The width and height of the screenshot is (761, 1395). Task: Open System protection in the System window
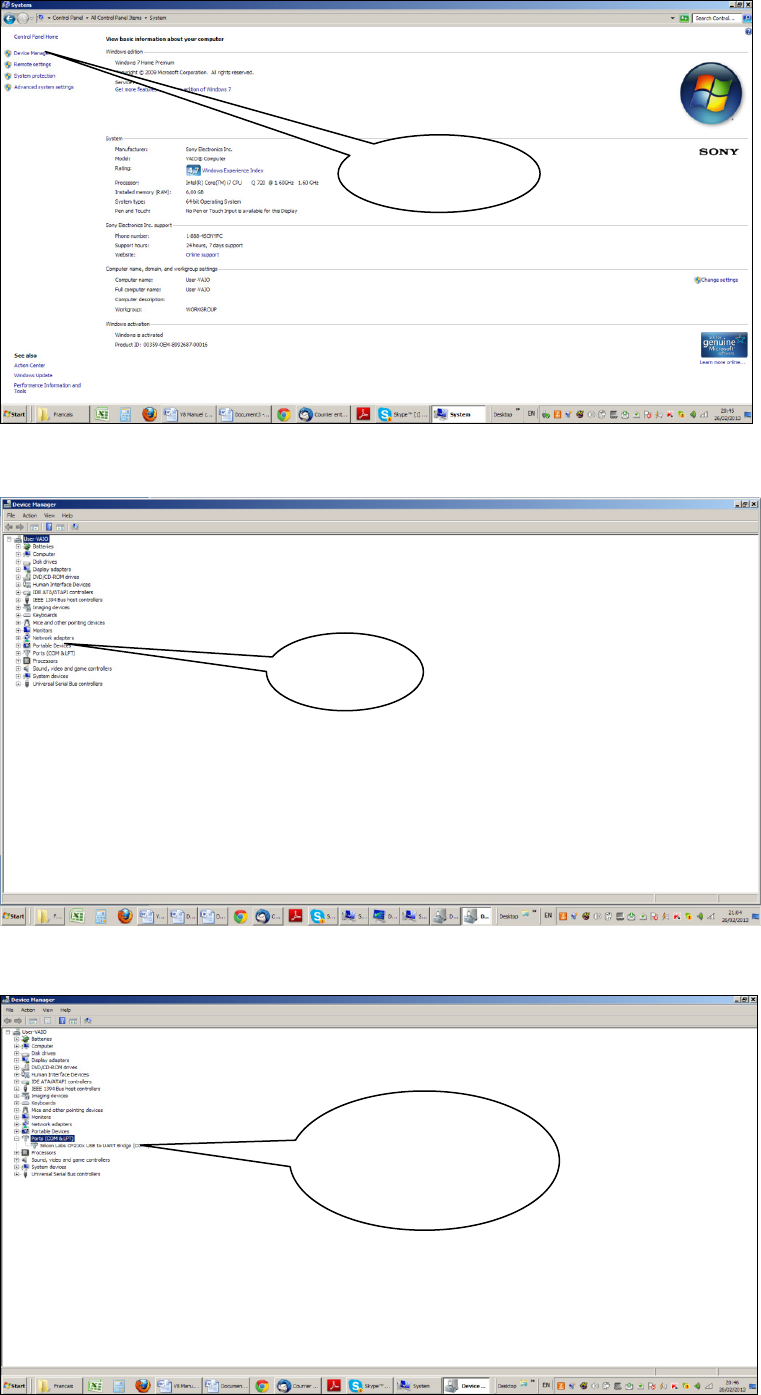click(x=35, y=75)
